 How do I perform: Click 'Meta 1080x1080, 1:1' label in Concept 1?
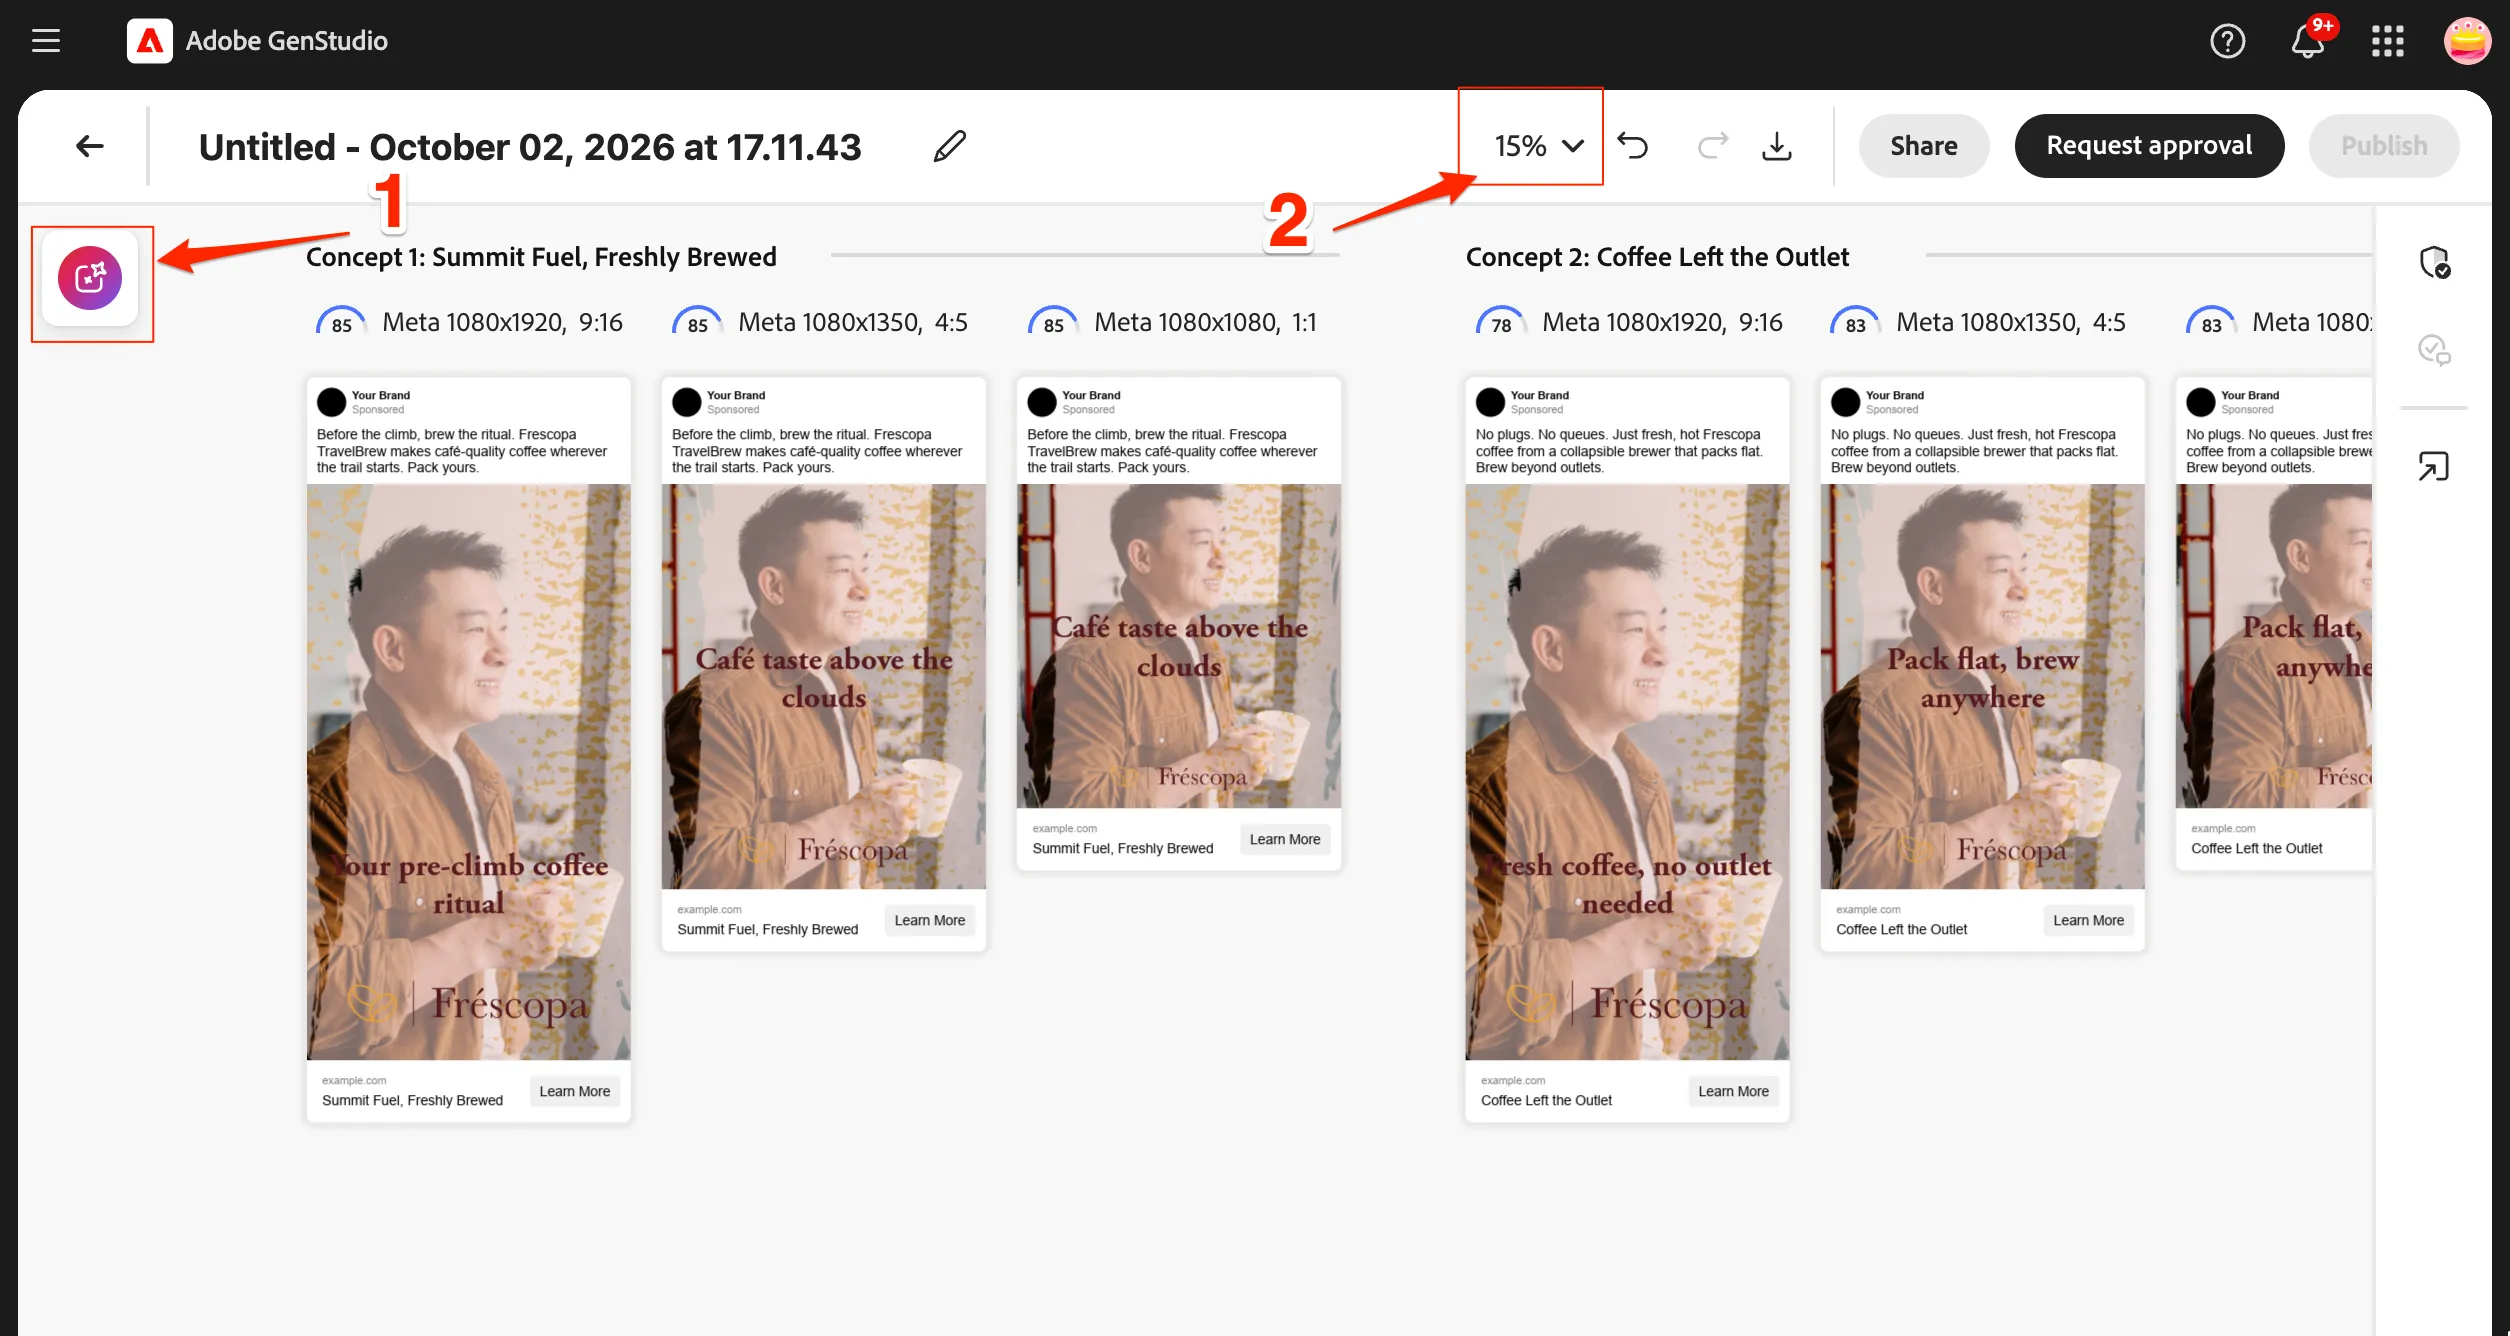click(x=1205, y=322)
